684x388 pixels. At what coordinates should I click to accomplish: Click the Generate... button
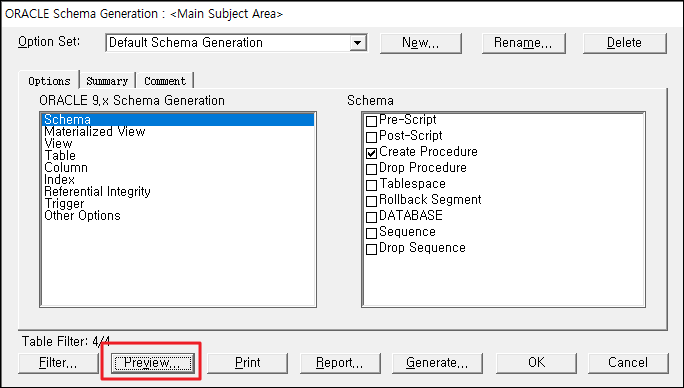[x=437, y=363]
